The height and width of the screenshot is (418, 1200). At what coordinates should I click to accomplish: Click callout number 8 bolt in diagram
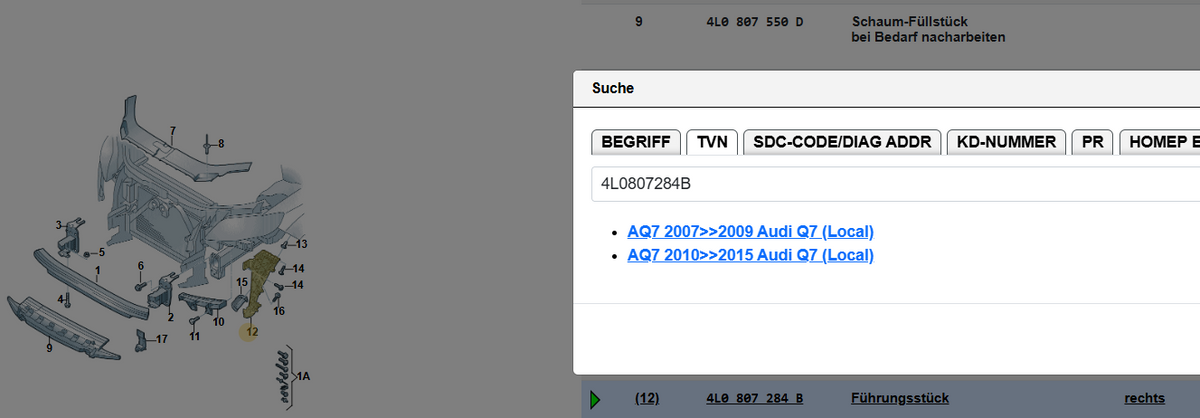(221, 143)
